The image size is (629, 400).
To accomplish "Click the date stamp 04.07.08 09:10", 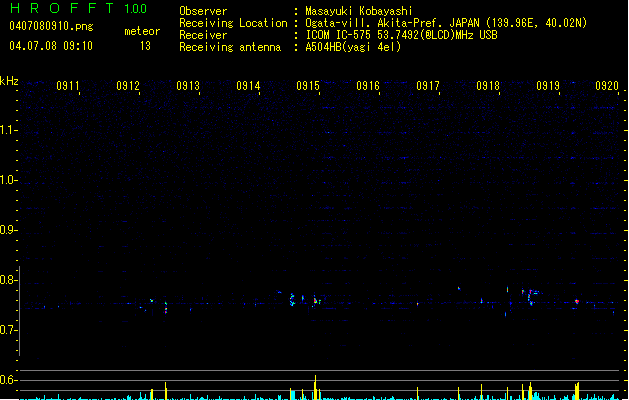I will pyautogui.click(x=51, y=46).
